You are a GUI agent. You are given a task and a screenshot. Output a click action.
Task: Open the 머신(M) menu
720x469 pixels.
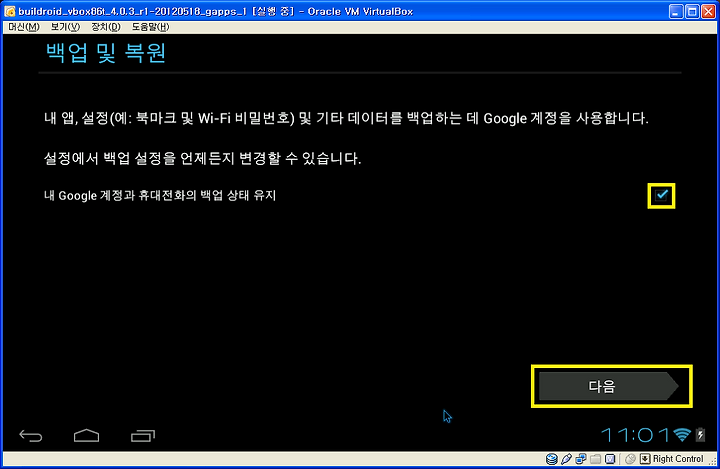point(24,27)
